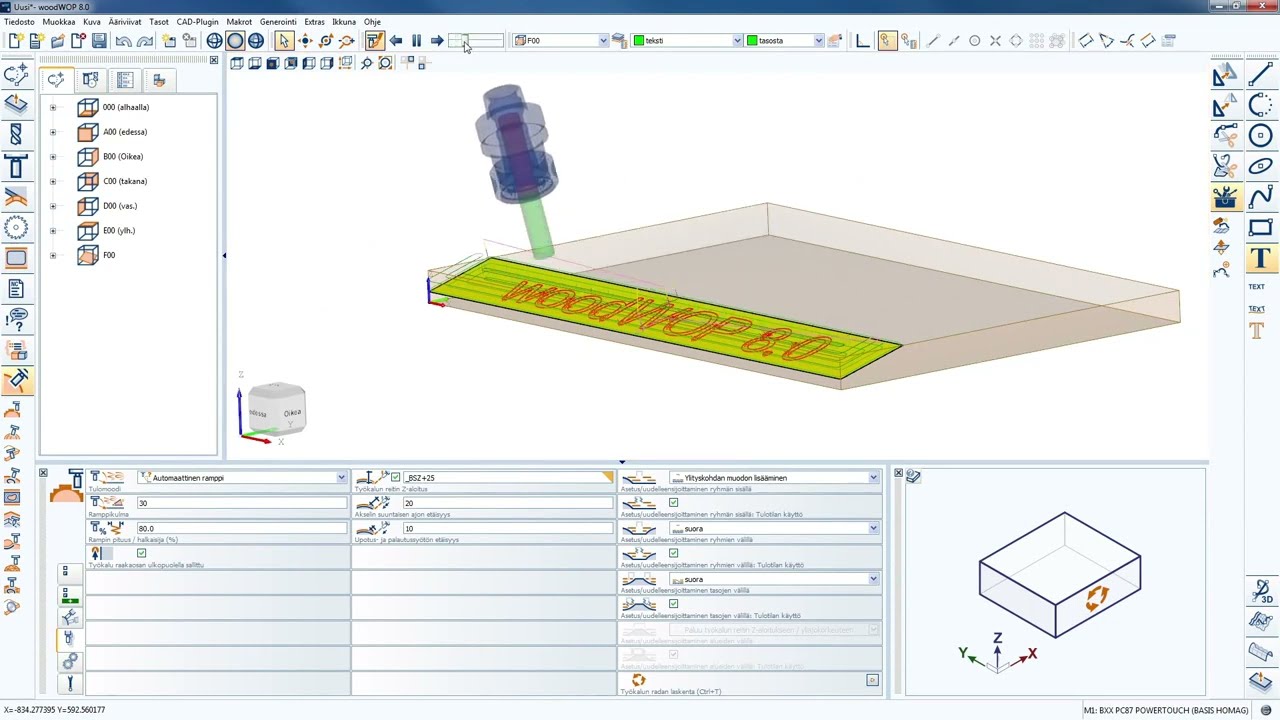Open the Ääriviivat menu
Image resolution: width=1280 pixels, height=720 pixels.
tap(125, 21)
